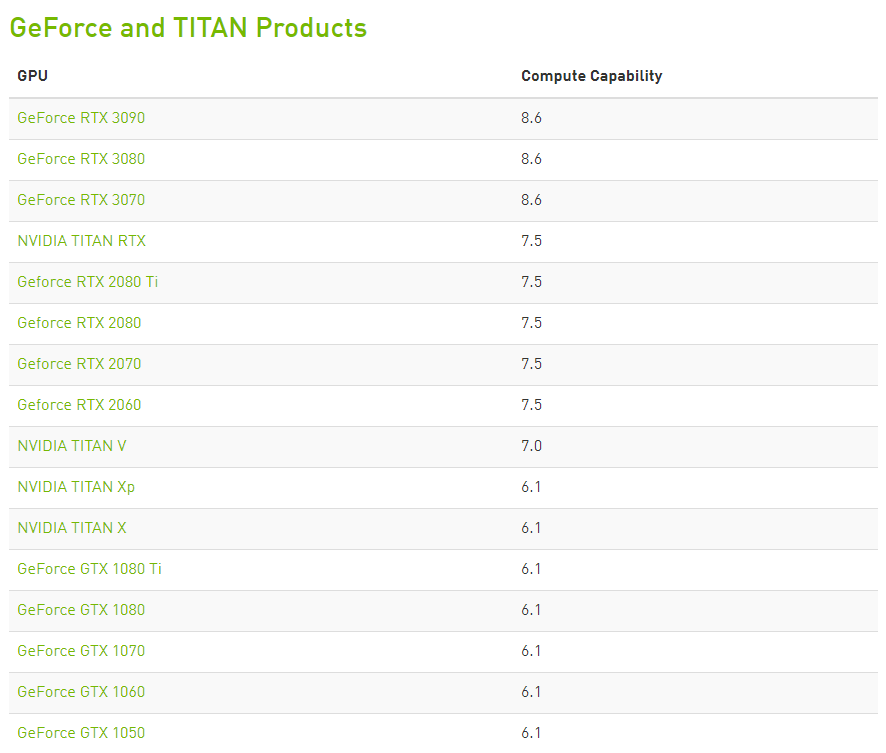Click the 7.5 value for RTX 2070

coord(531,364)
